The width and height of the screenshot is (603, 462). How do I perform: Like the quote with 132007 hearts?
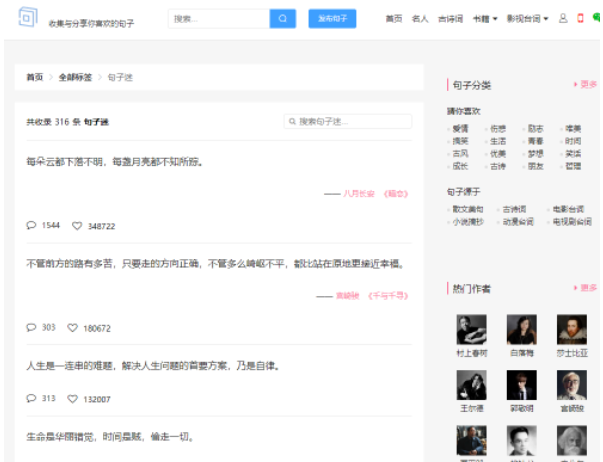pos(73,398)
